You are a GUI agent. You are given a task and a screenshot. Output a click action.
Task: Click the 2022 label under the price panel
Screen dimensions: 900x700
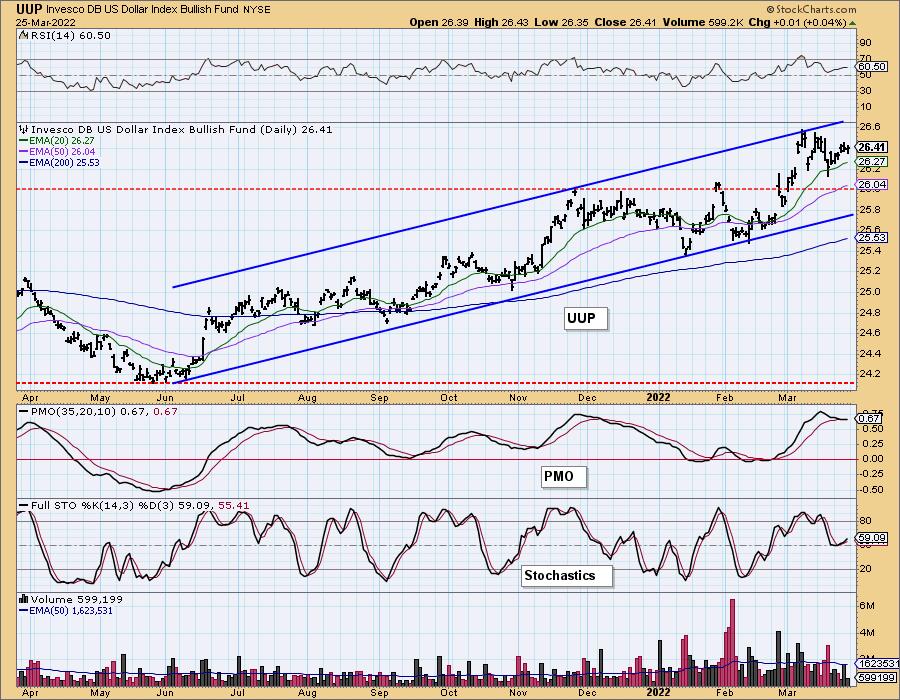coord(658,397)
